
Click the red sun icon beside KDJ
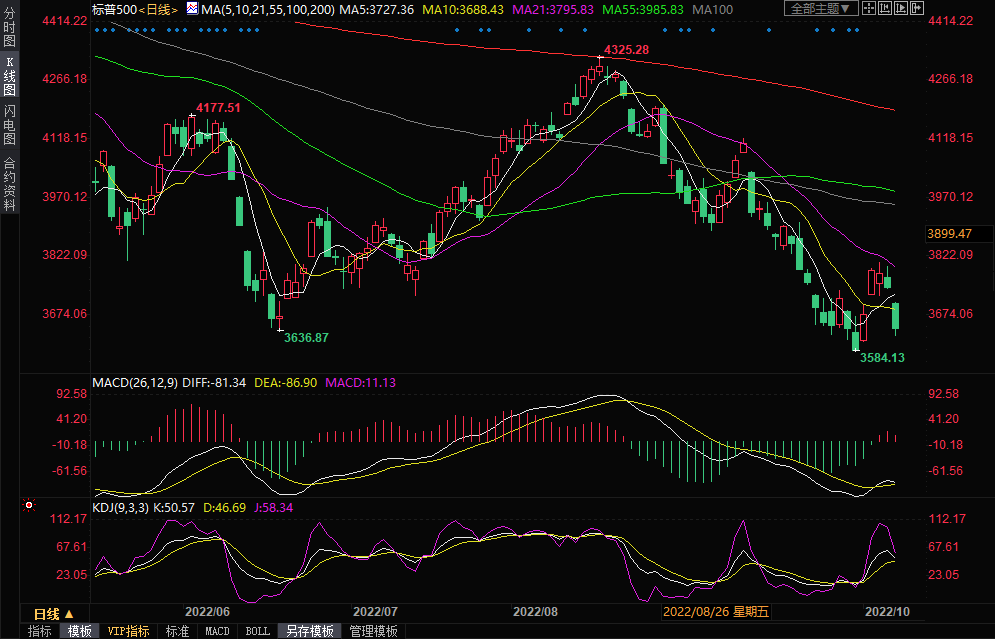pos(28,507)
